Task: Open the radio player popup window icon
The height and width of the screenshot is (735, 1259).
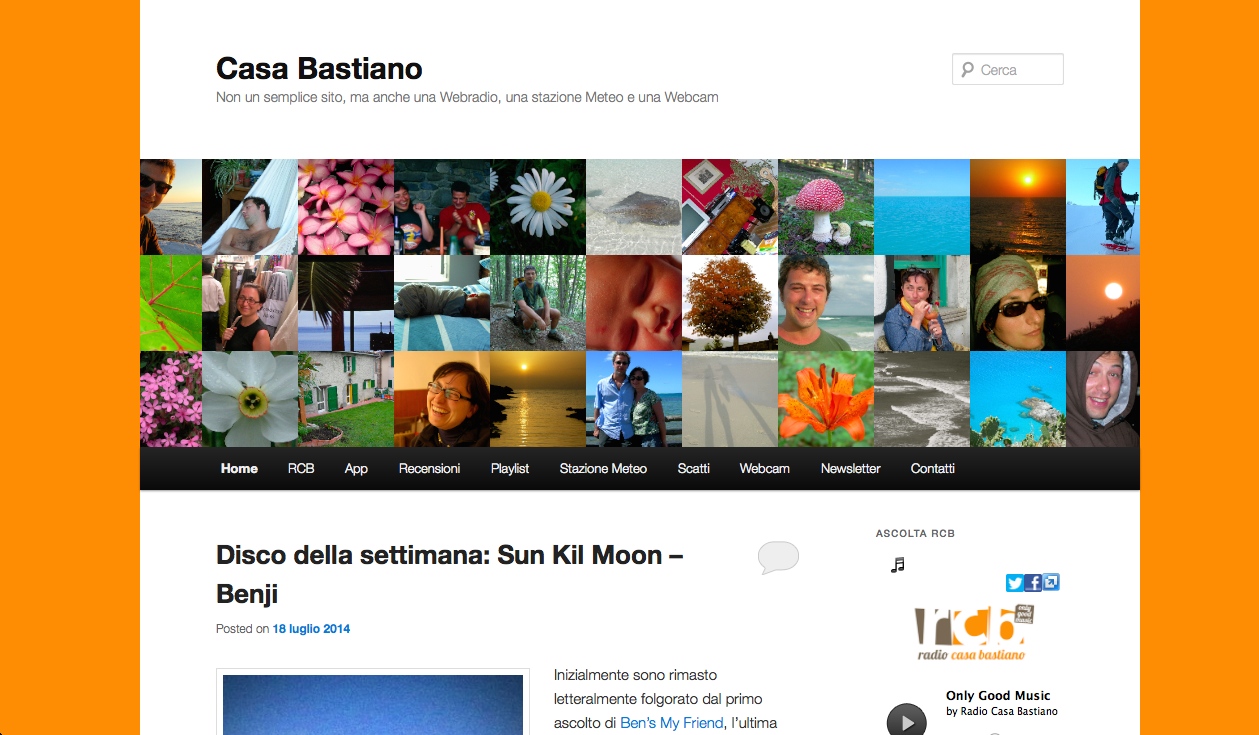Action: point(1051,582)
